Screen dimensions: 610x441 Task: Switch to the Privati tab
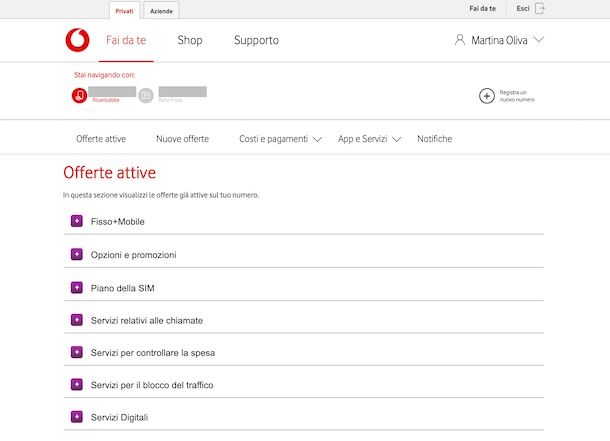click(124, 11)
